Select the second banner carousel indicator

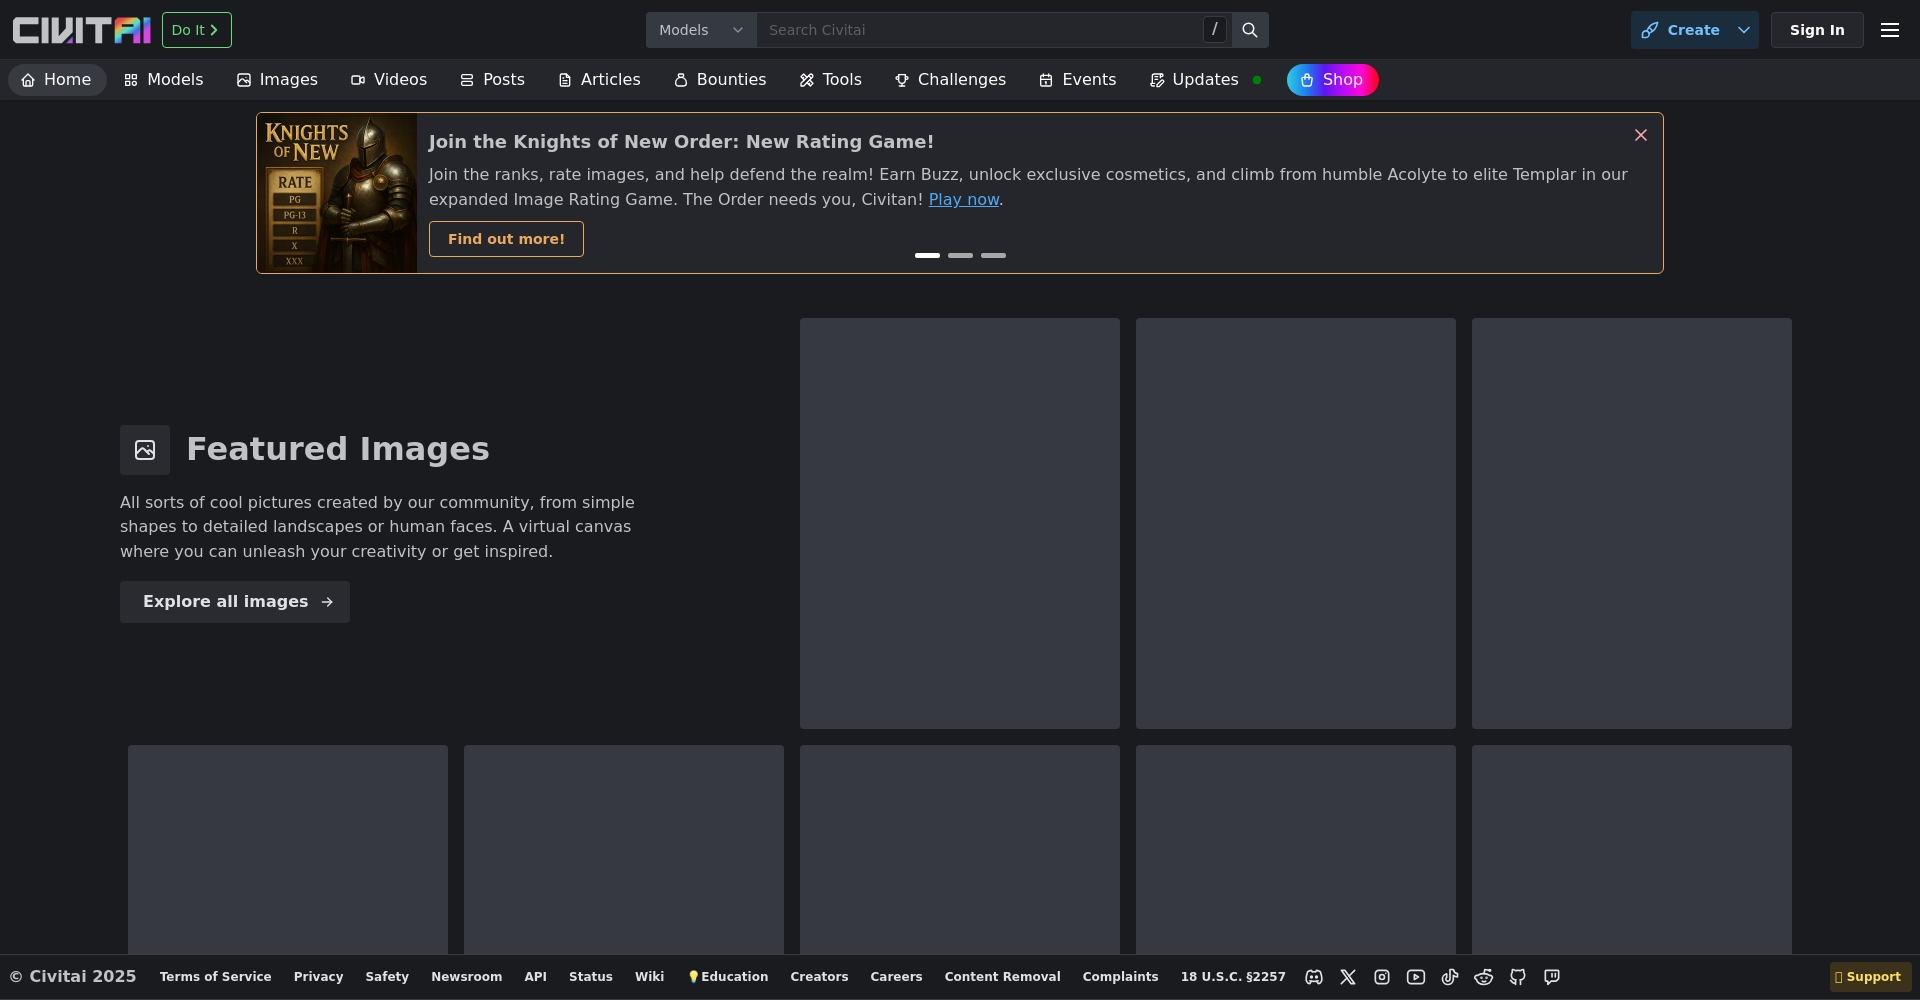click(960, 256)
